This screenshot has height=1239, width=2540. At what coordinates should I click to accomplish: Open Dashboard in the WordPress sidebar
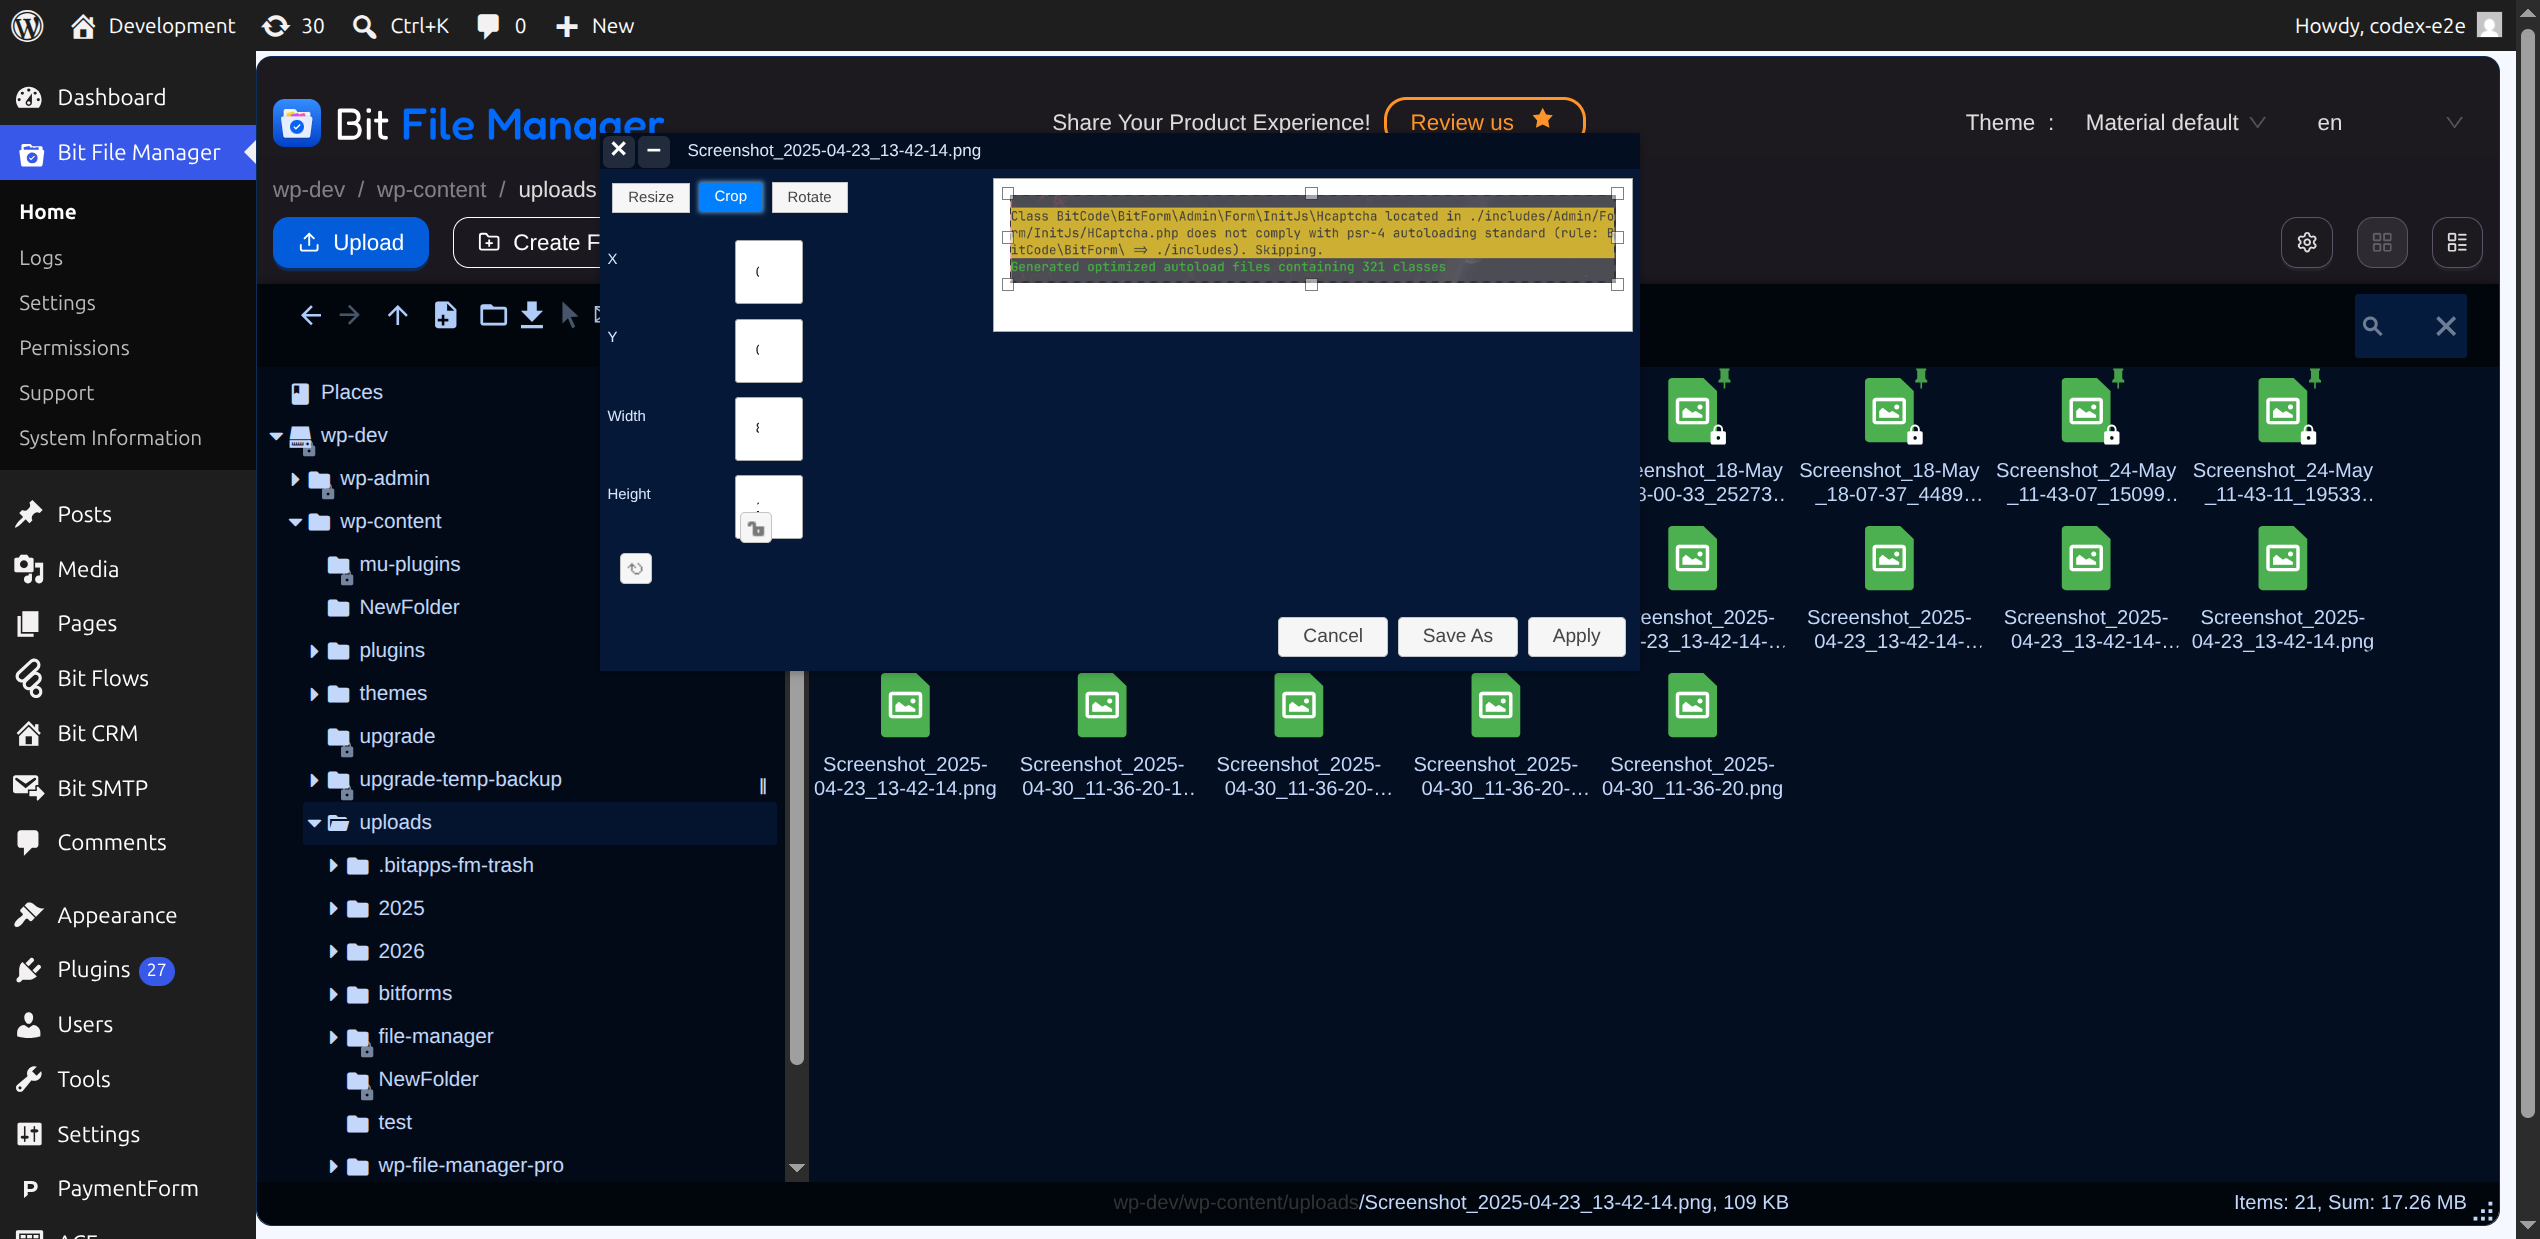[x=111, y=97]
